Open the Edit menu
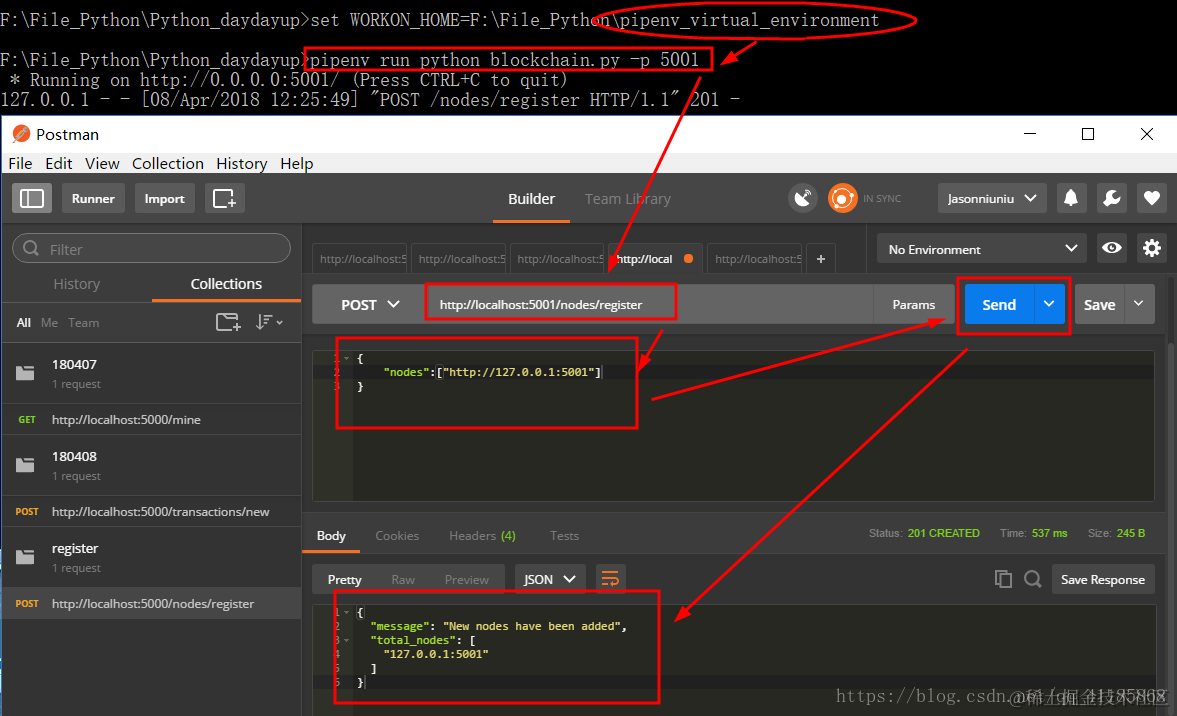 point(59,164)
